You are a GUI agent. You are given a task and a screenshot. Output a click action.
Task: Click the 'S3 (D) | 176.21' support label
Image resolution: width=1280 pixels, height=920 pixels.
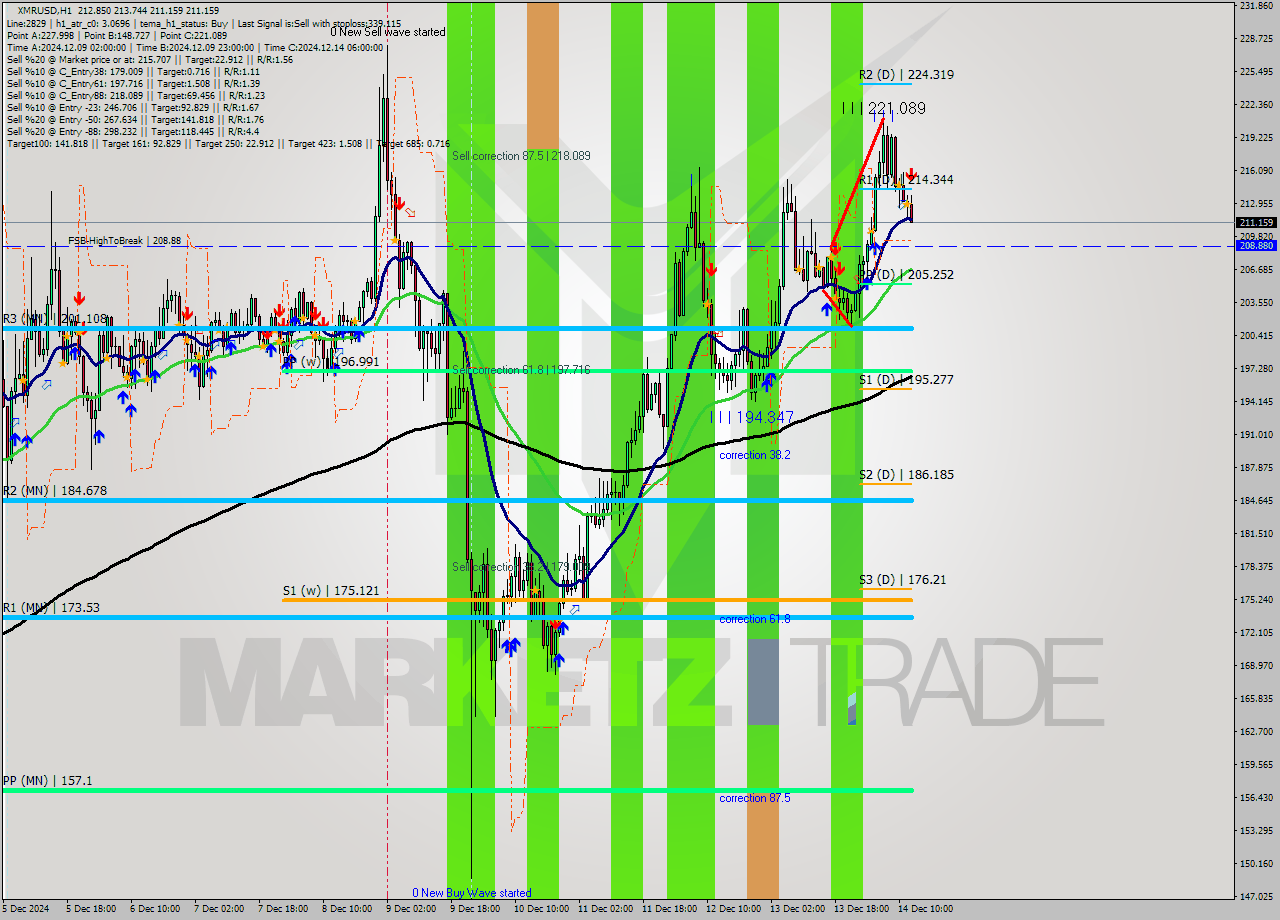pyautogui.click(x=903, y=579)
